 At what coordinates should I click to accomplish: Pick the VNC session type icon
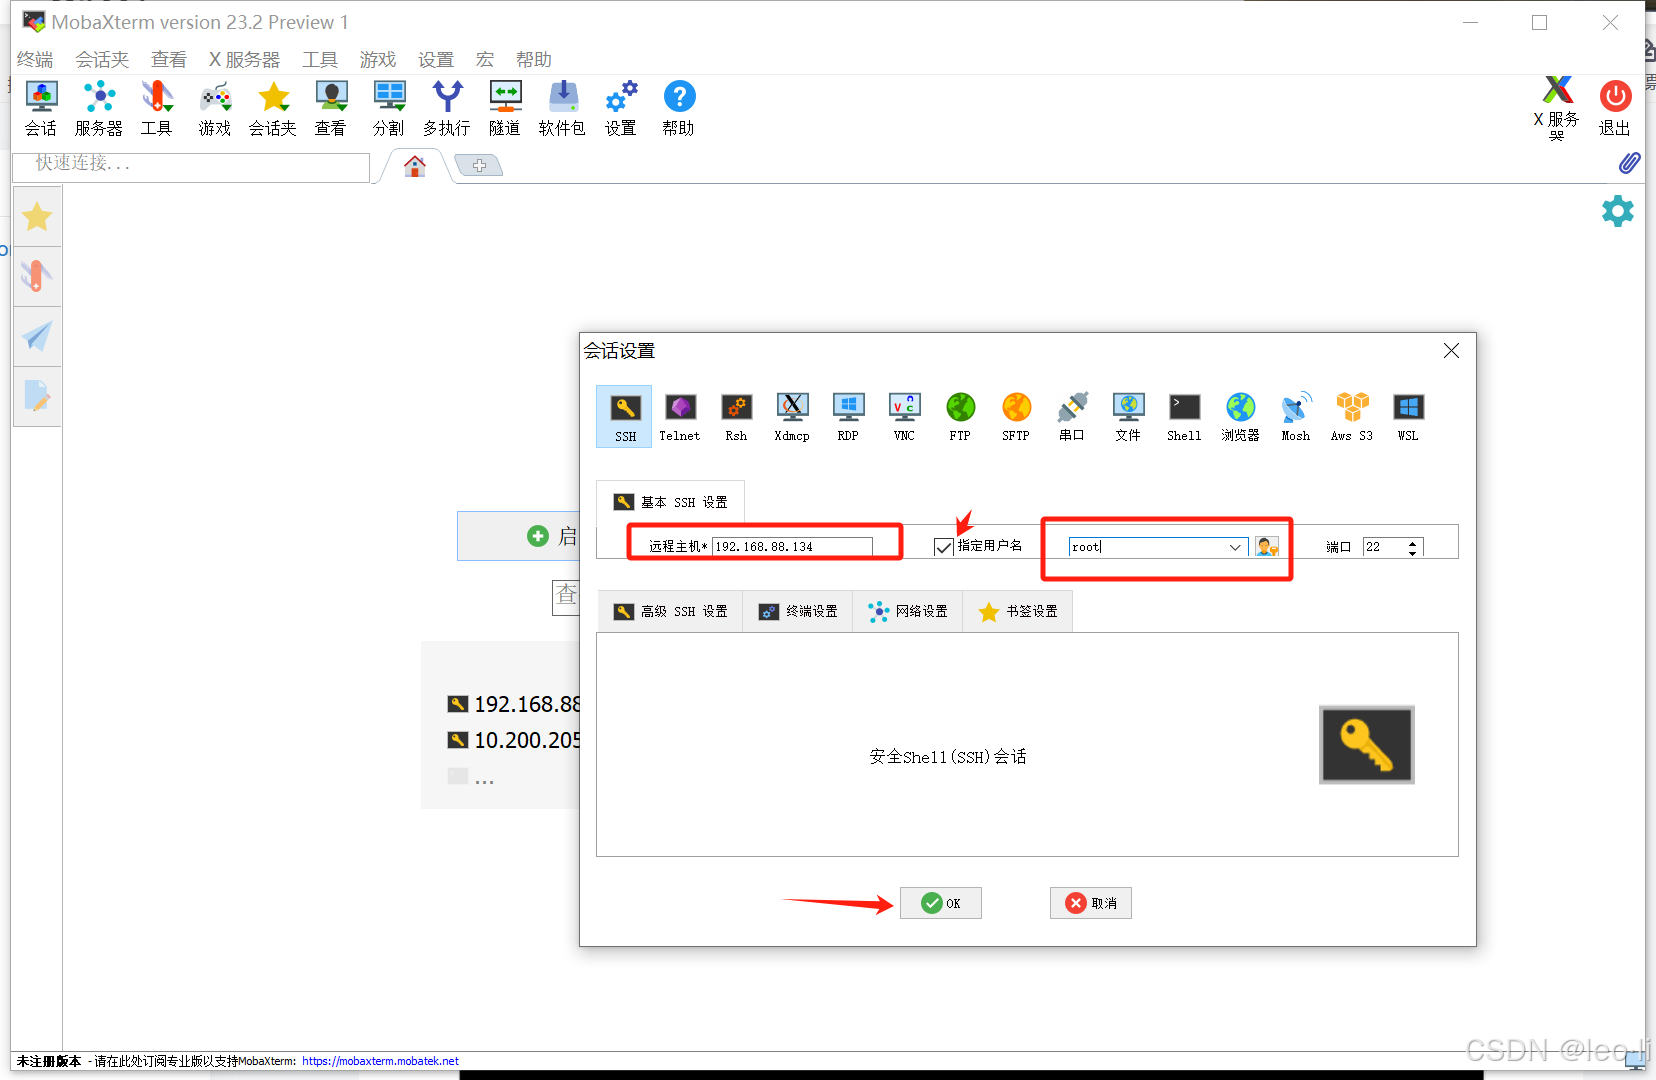point(904,416)
